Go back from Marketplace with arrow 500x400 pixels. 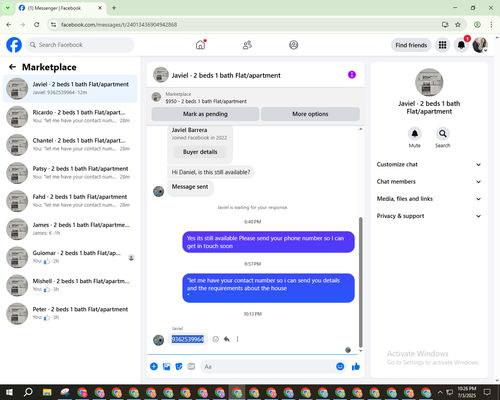point(12,67)
